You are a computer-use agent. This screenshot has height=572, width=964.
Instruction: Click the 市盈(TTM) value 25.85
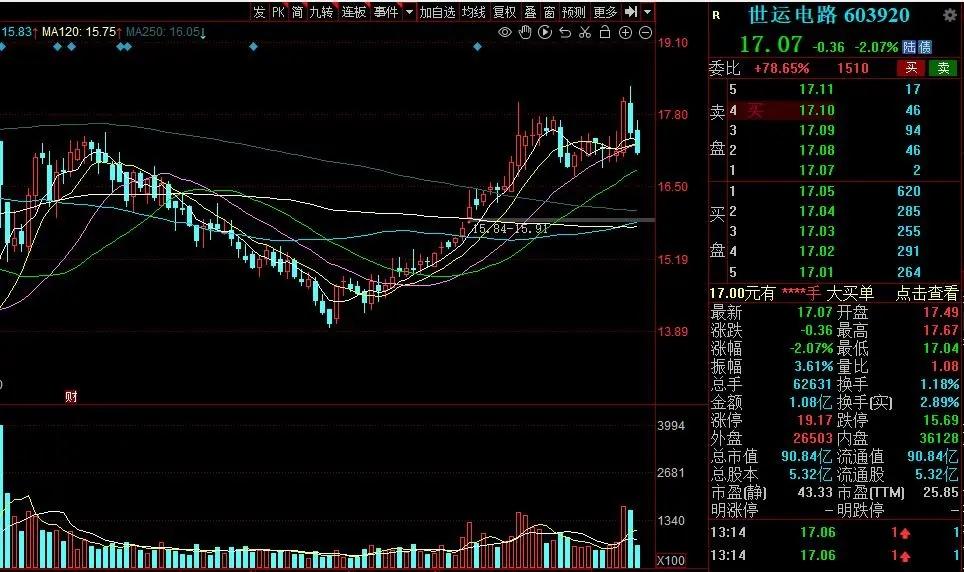(941, 493)
